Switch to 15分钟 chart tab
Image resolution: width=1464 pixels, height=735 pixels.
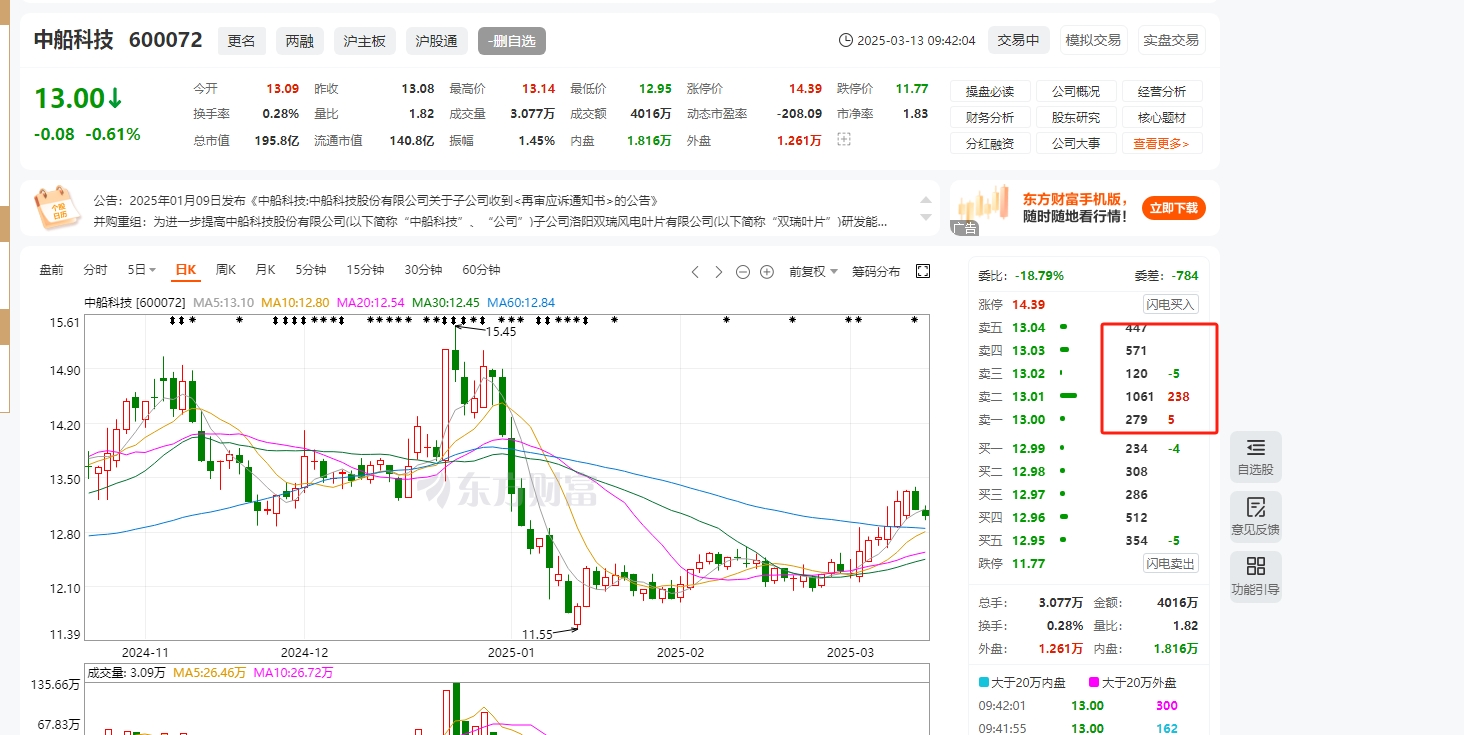[365, 270]
